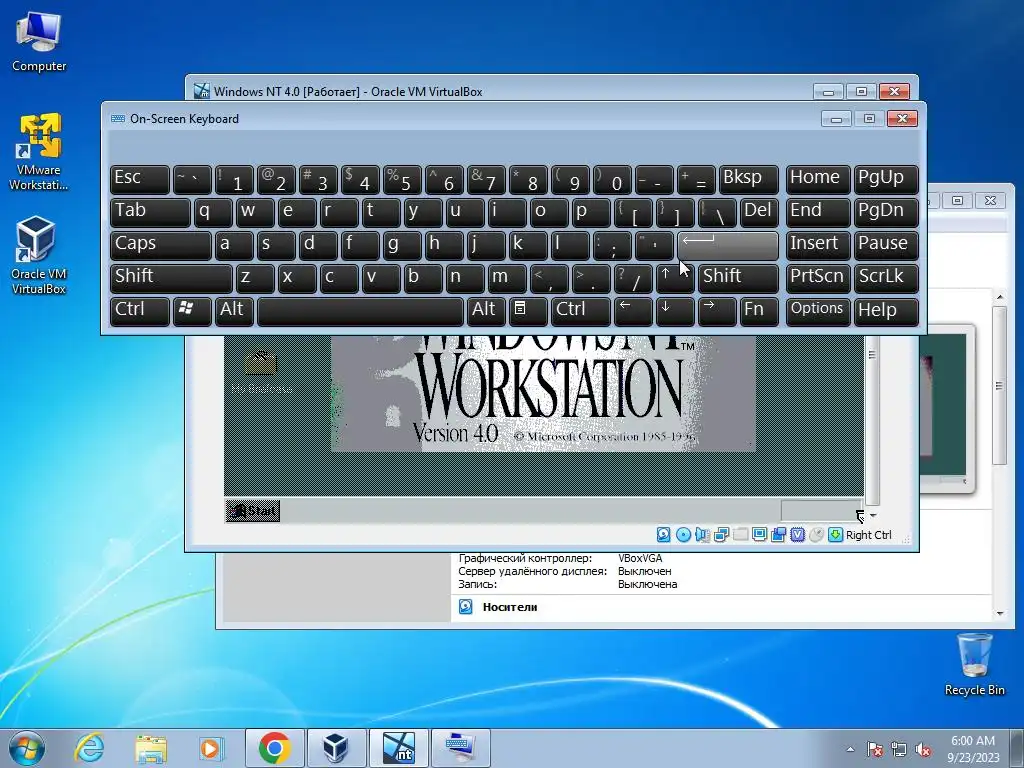This screenshot has width=1024, height=768.
Task: Select the Oracle VM VirtualBox desktop shortcut
Action: [x=39, y=255]
